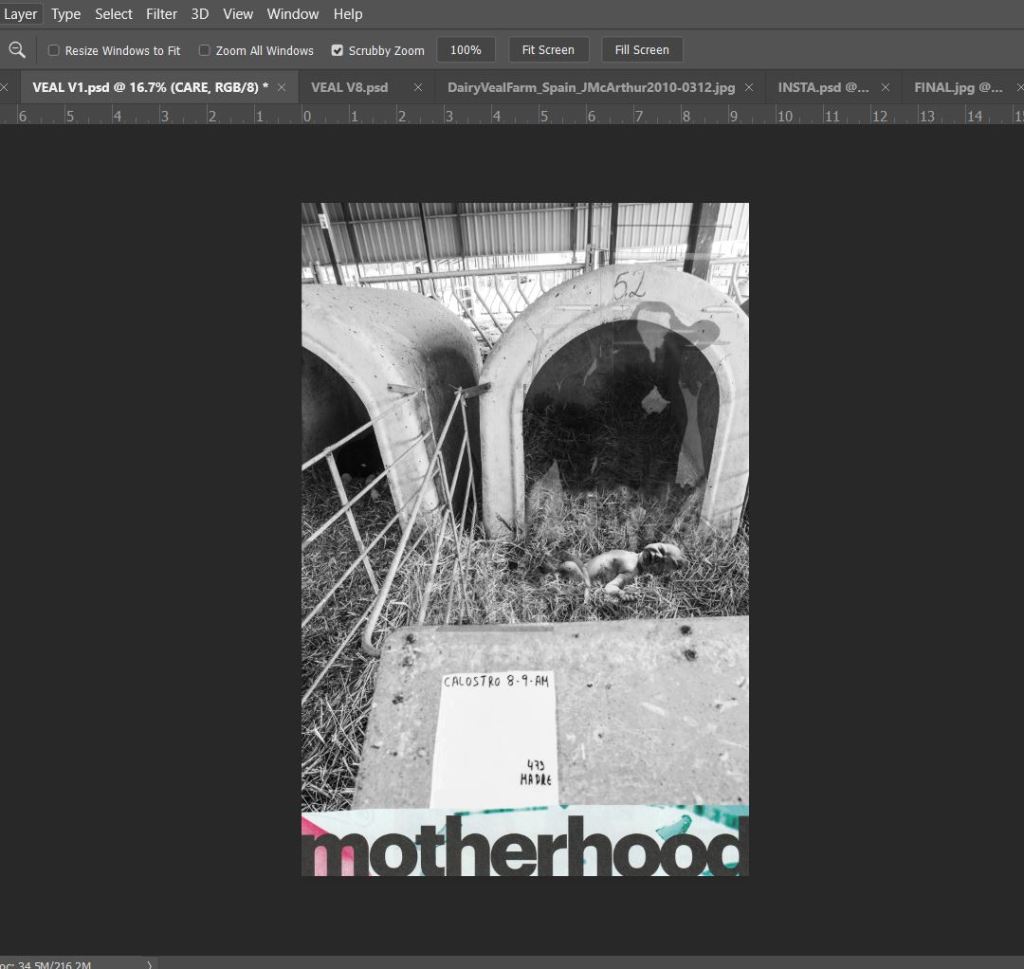Expand the status bar document info arrow
Screen dimensions: 1024x969
(x=150, y=964)
